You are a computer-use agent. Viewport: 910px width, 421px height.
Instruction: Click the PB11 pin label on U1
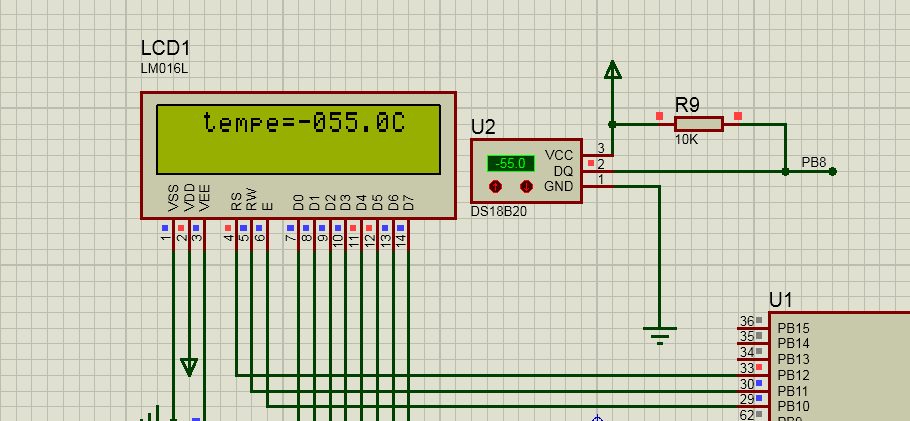[x=793, y=391]
